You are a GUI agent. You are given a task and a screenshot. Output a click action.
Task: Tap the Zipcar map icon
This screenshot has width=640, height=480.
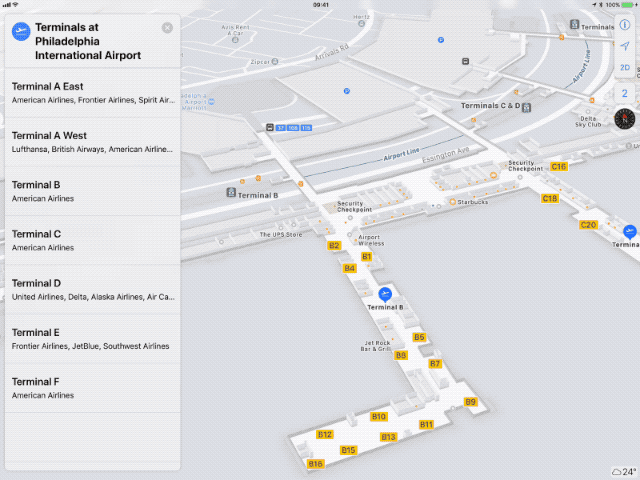click(275, 61)
